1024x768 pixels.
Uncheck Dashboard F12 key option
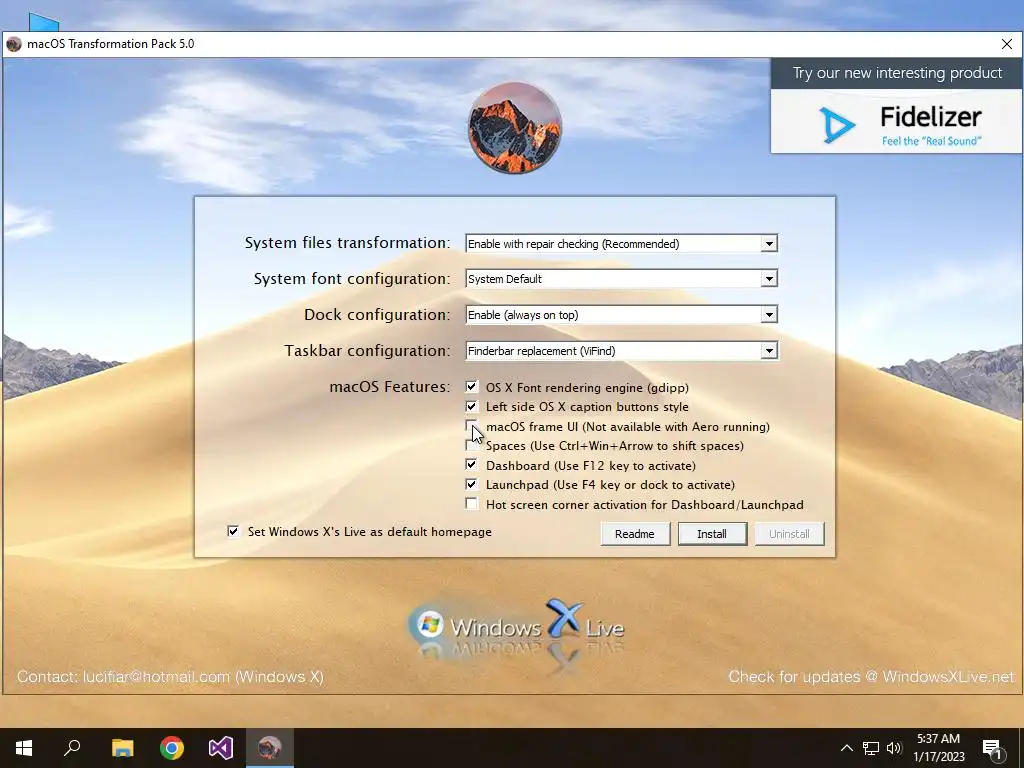tap(471, 465)
